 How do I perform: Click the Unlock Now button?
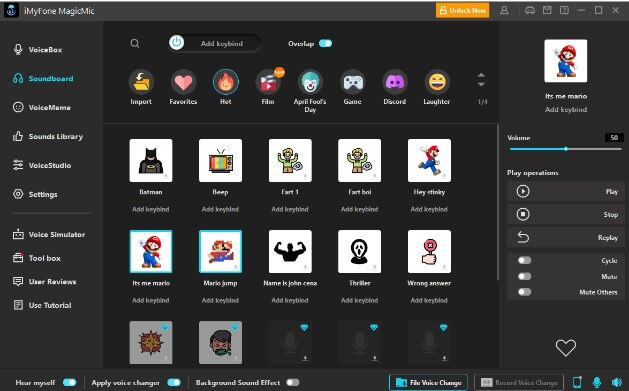click(463, 10)
